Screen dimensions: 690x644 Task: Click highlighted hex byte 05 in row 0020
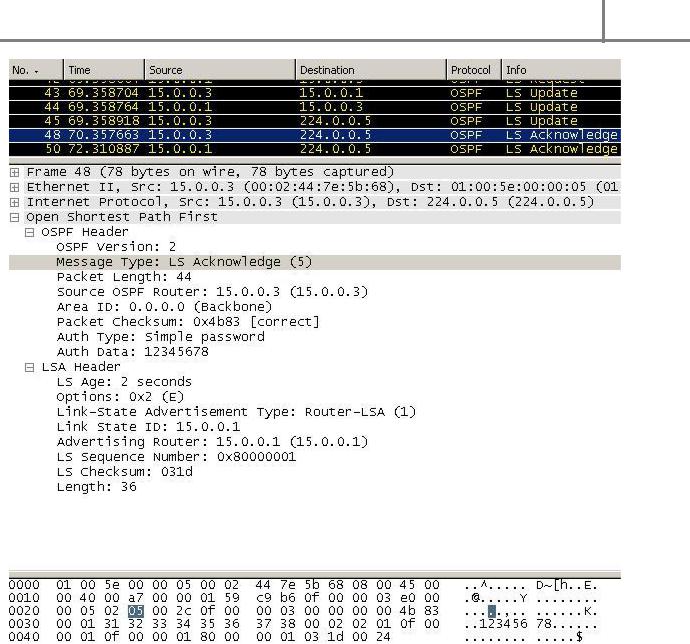pos(136,611)
